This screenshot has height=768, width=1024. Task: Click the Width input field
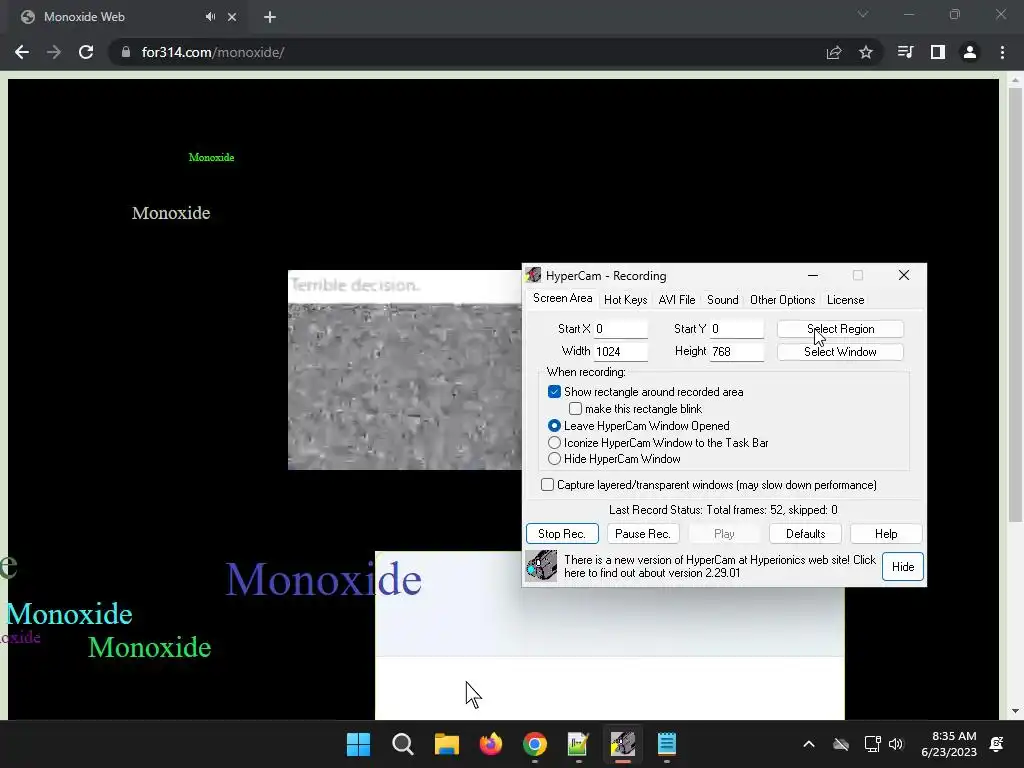click(x=620, y=352)
